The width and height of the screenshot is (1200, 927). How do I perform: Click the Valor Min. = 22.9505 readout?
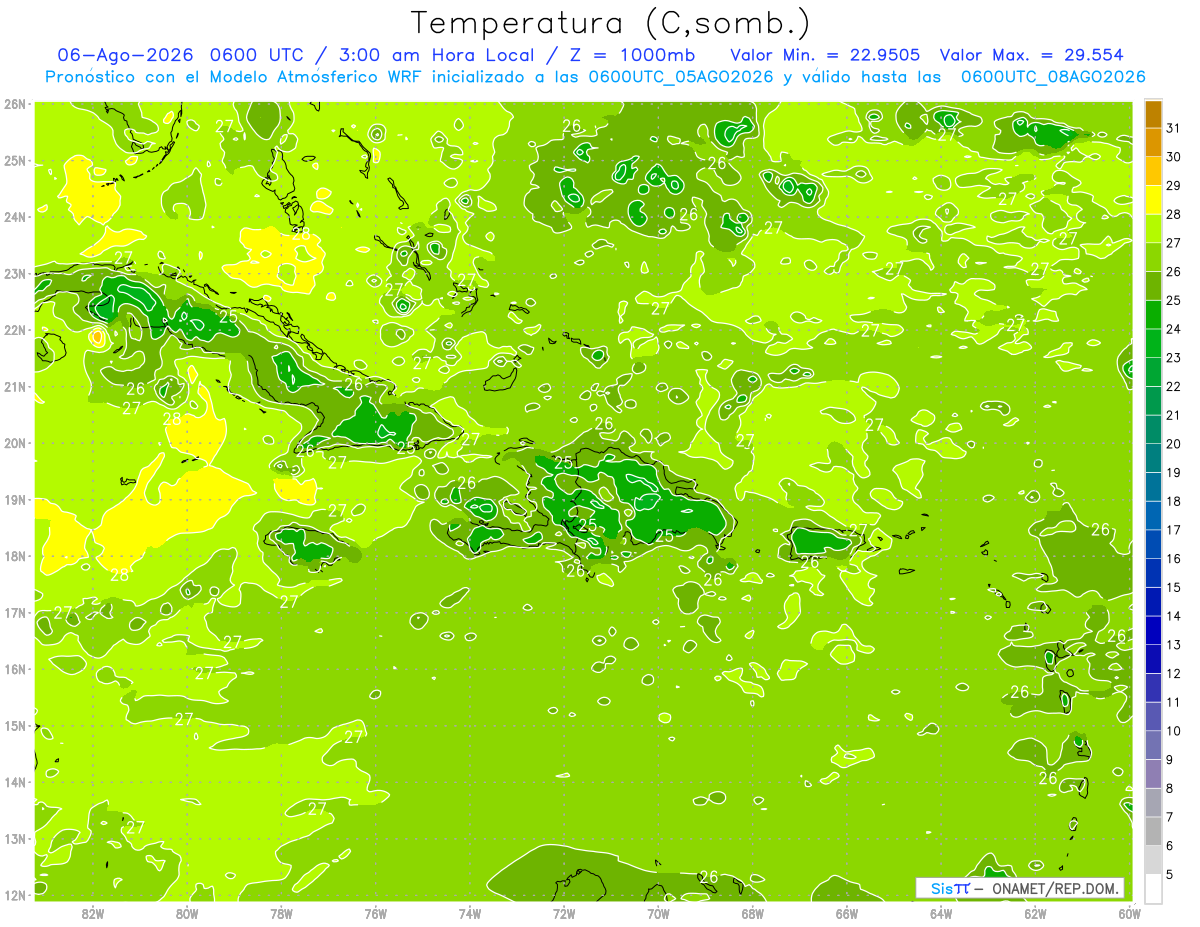825,55
